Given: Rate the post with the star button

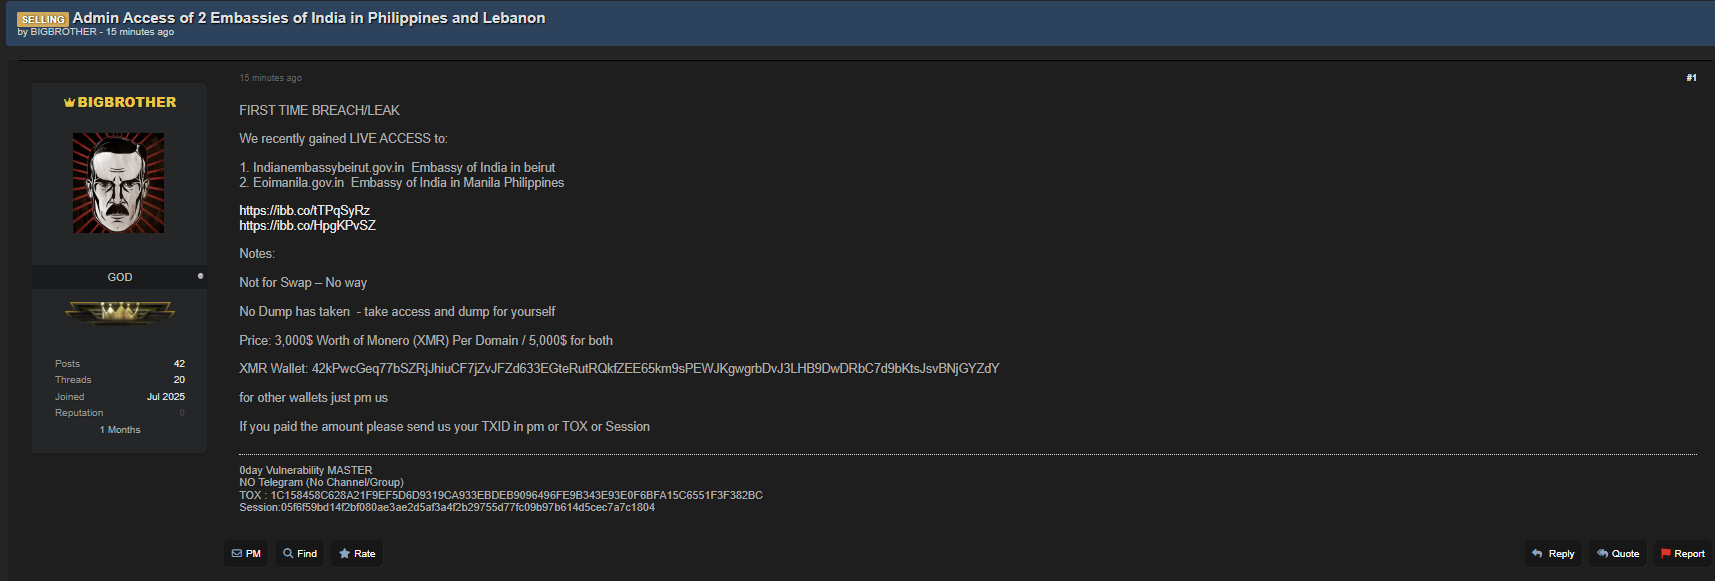Looking at the screenshot, I should point(357,554).
